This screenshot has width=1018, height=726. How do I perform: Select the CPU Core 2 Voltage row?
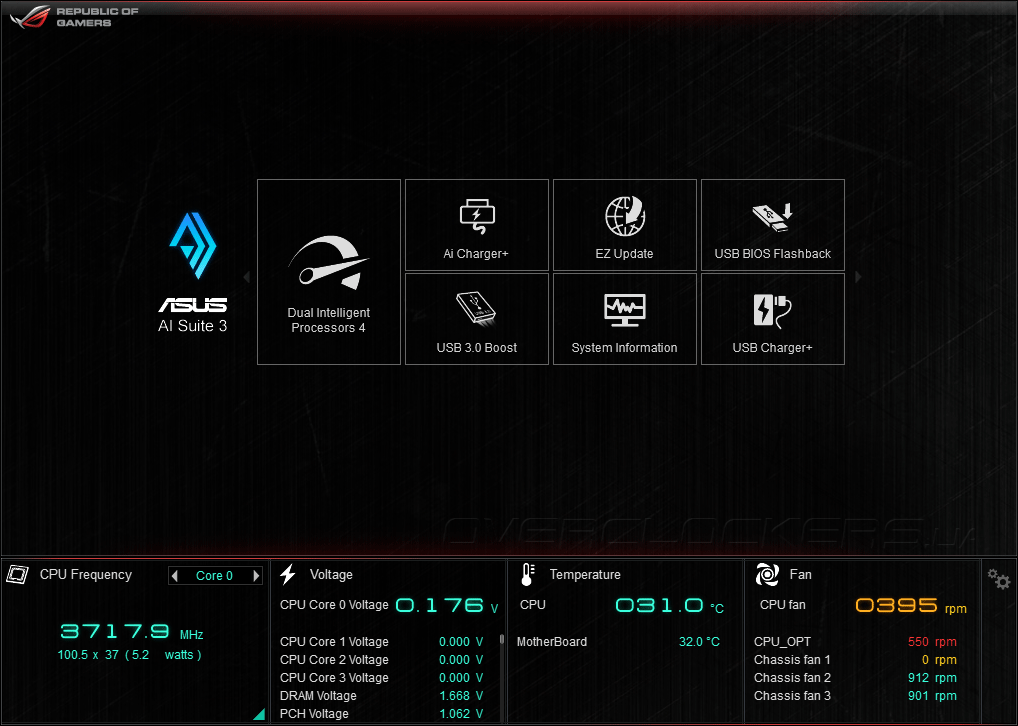click(382, 660)
